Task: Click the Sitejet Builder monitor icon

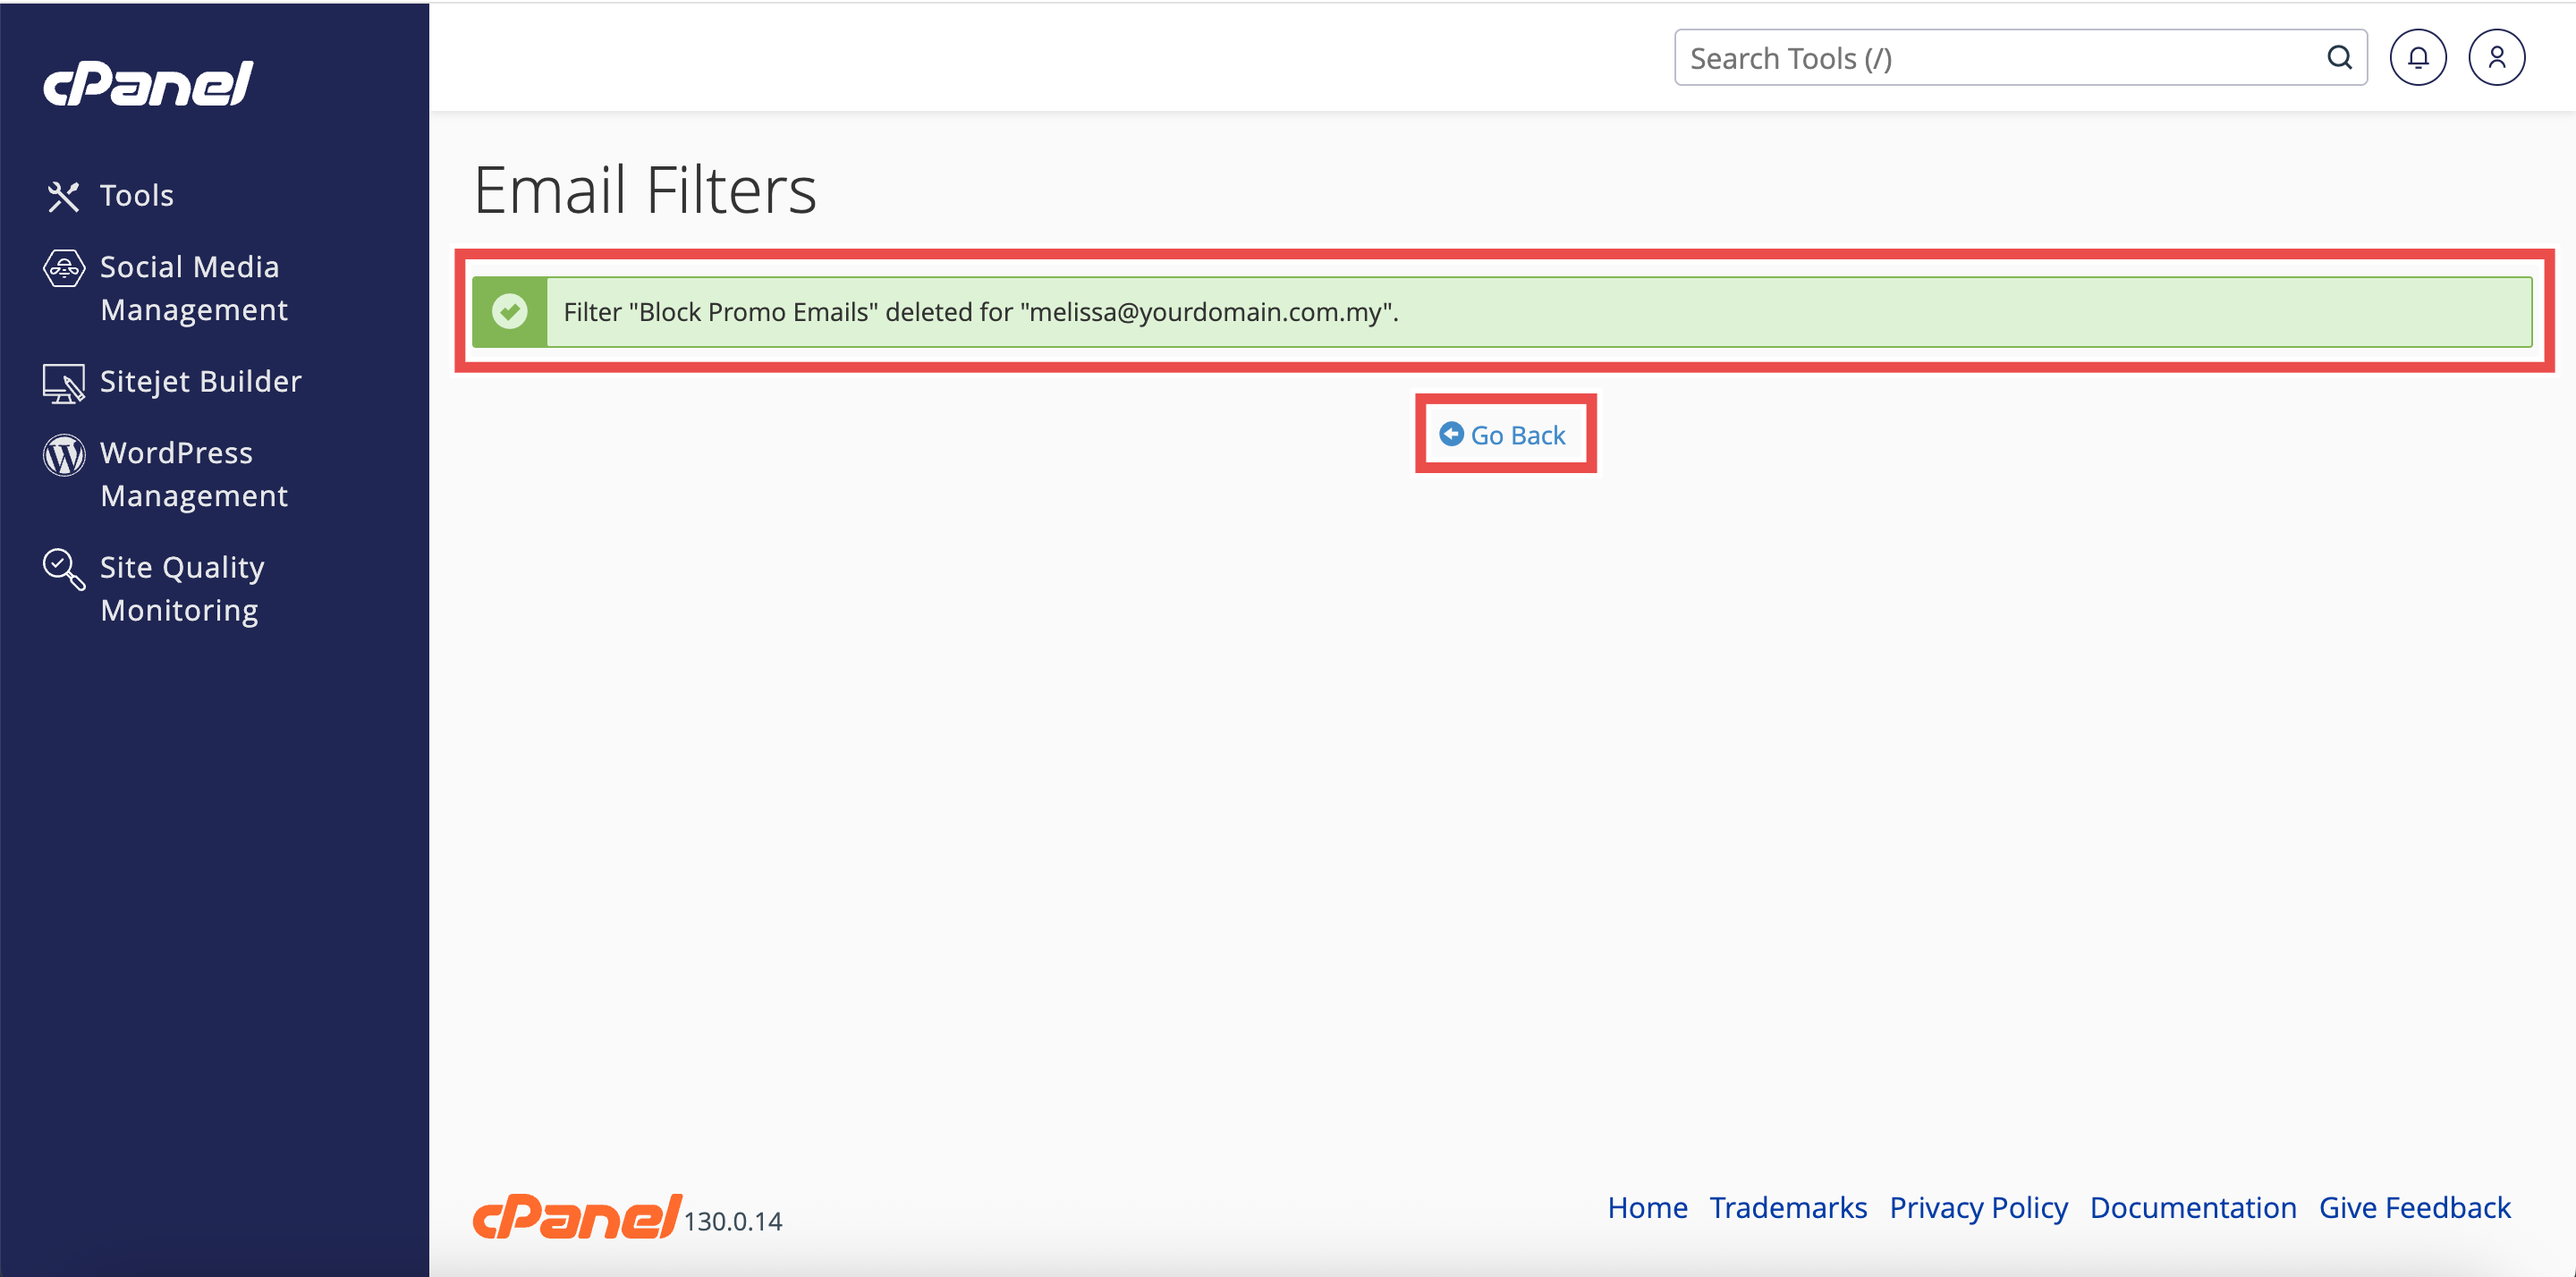Action: click(63, 383)
